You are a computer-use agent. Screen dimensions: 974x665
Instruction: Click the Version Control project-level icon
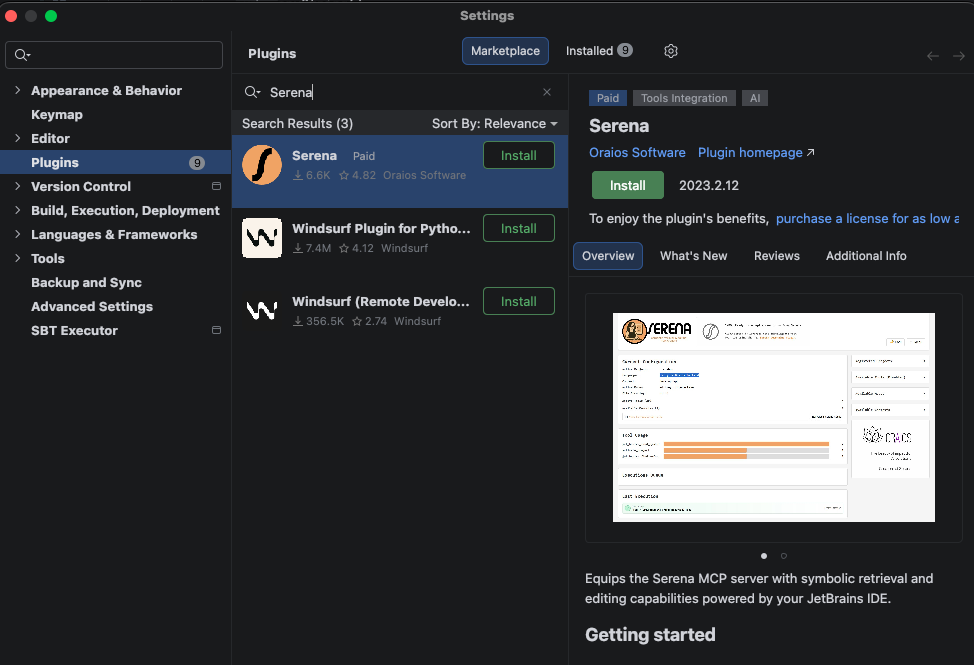[x=216, y=186]
